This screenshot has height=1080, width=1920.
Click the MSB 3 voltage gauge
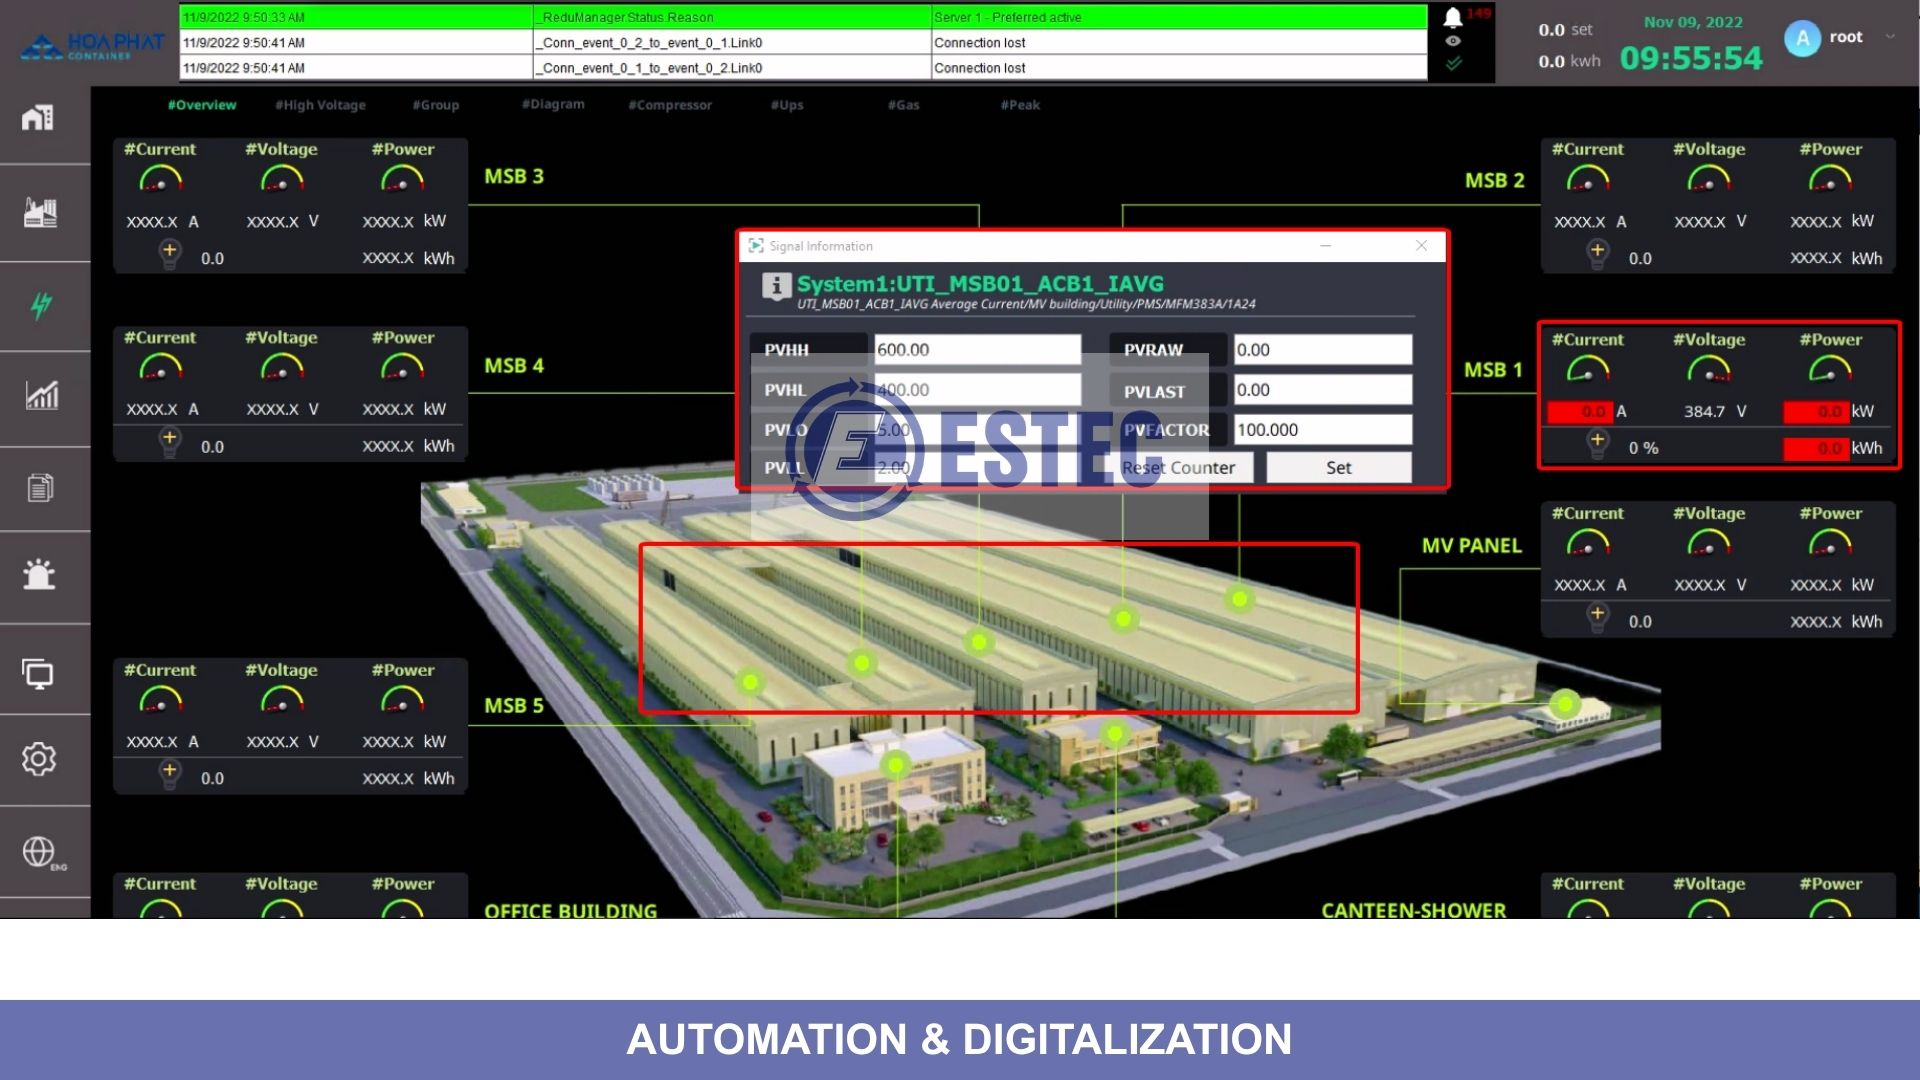pos(282,180)
